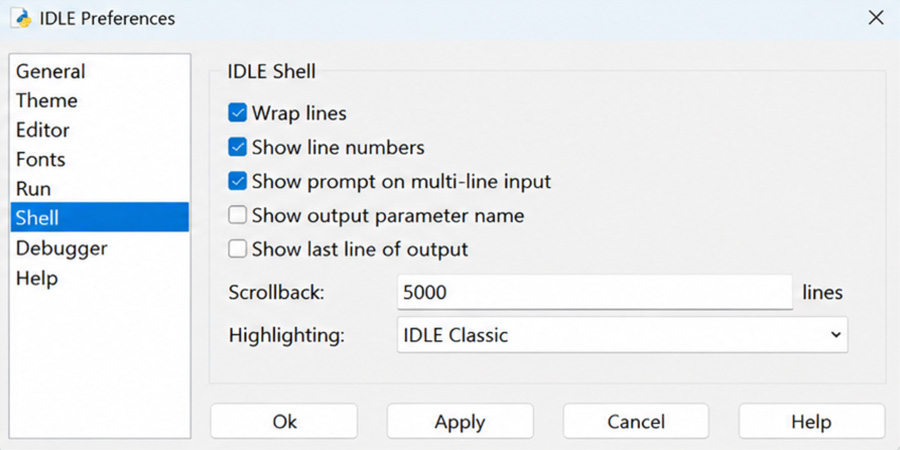Click the Apply button
Image resolution: width=900 pixels, height=450 pixels.
pyautogui.click(x=460, y=421)
